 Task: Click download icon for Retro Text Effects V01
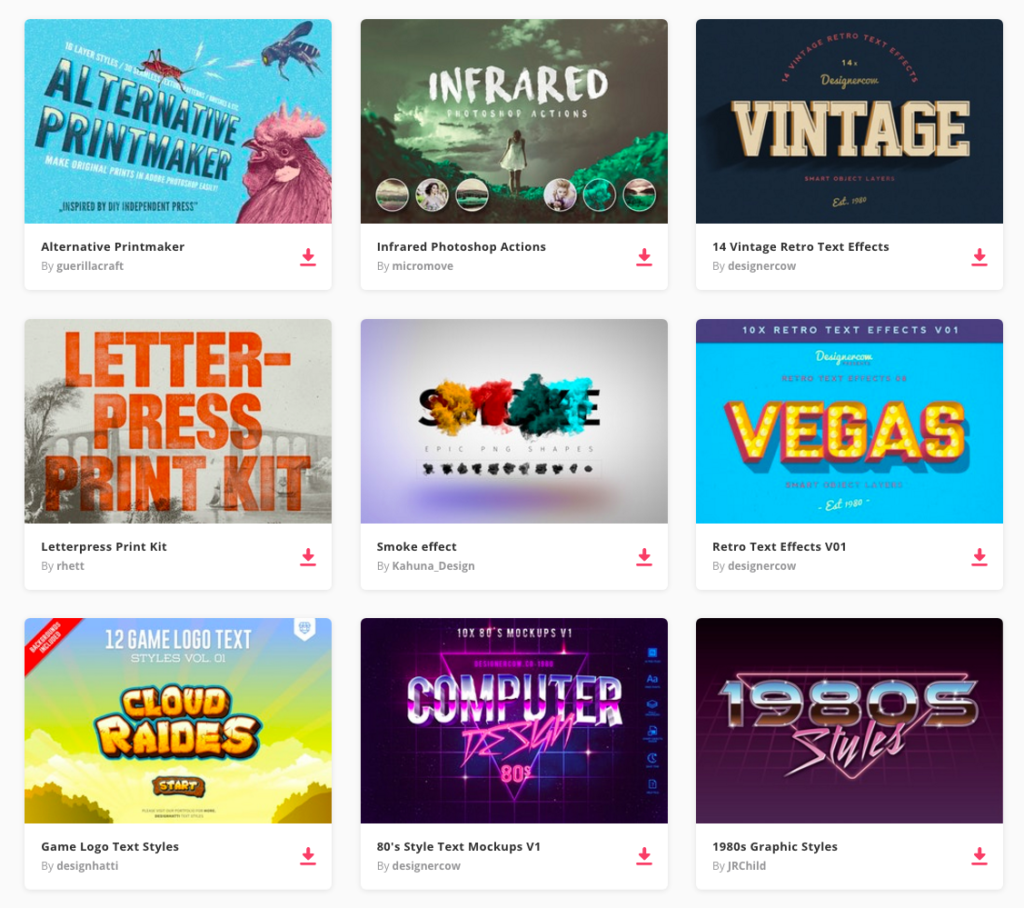coord(979,557)
